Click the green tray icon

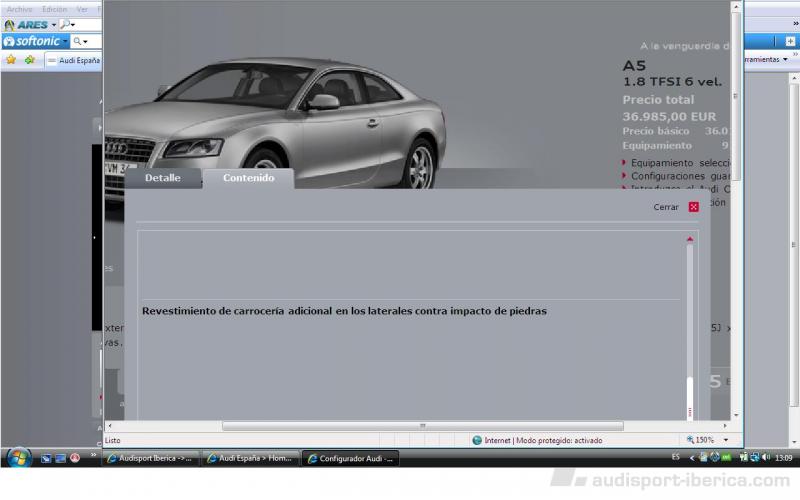pos(726,458)
